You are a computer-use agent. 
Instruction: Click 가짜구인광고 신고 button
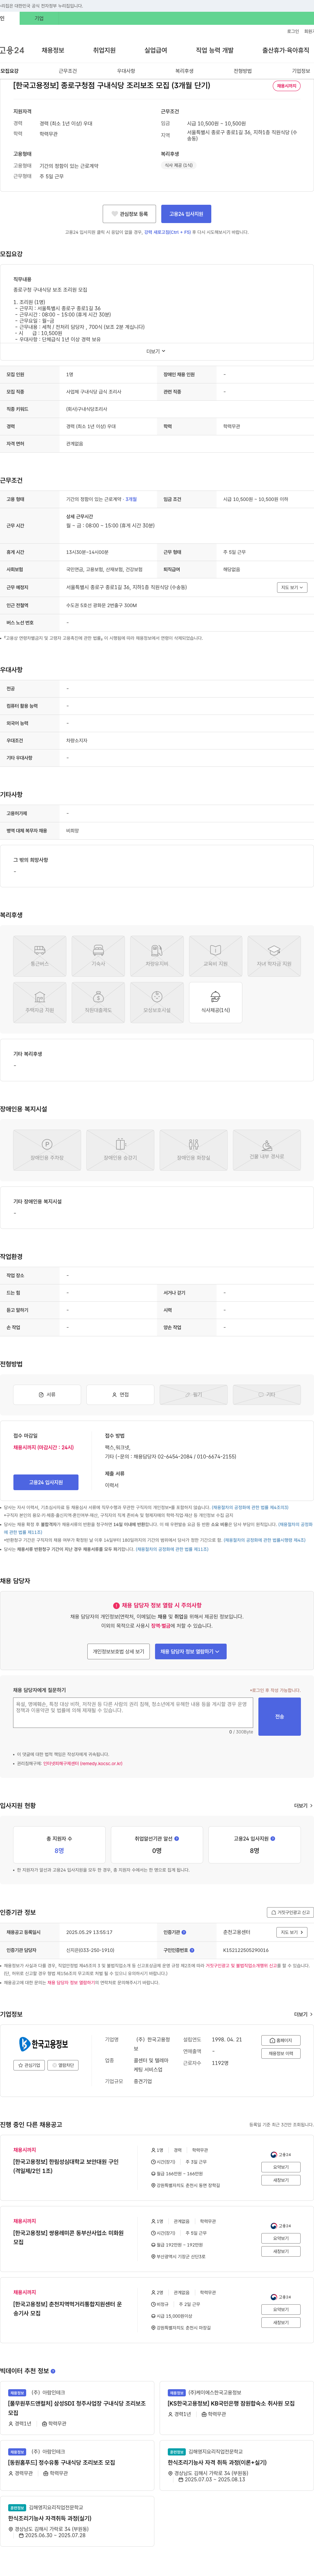[x=290, y=1912]
